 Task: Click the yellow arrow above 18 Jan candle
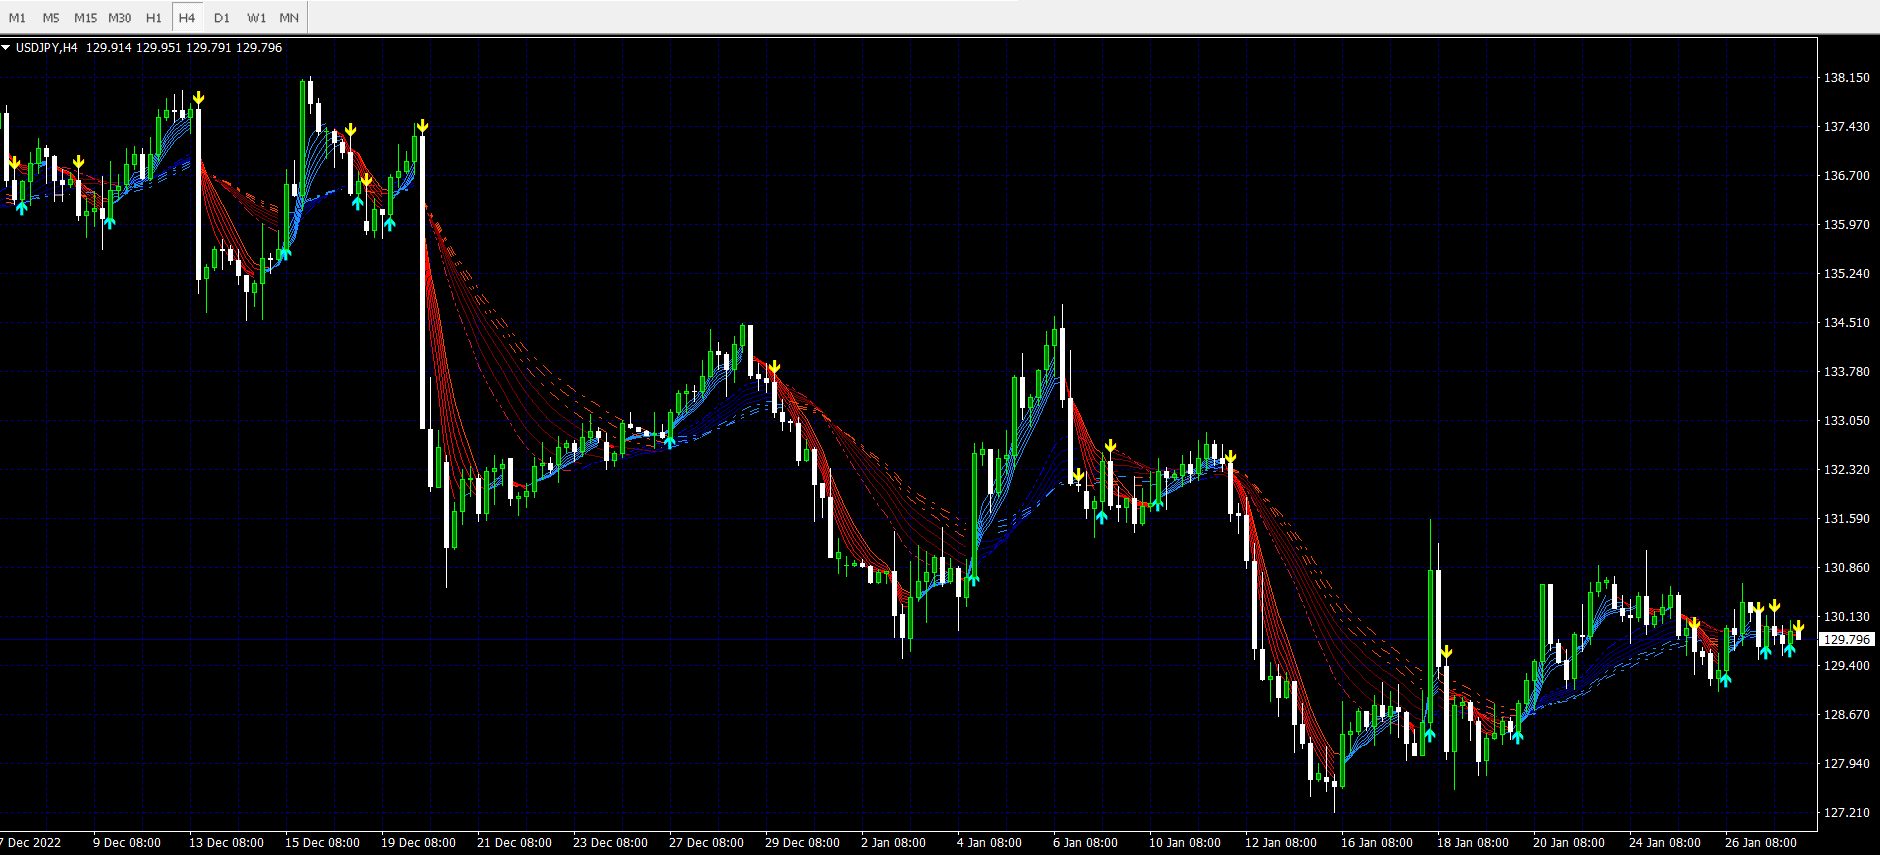pos(1446,652)
